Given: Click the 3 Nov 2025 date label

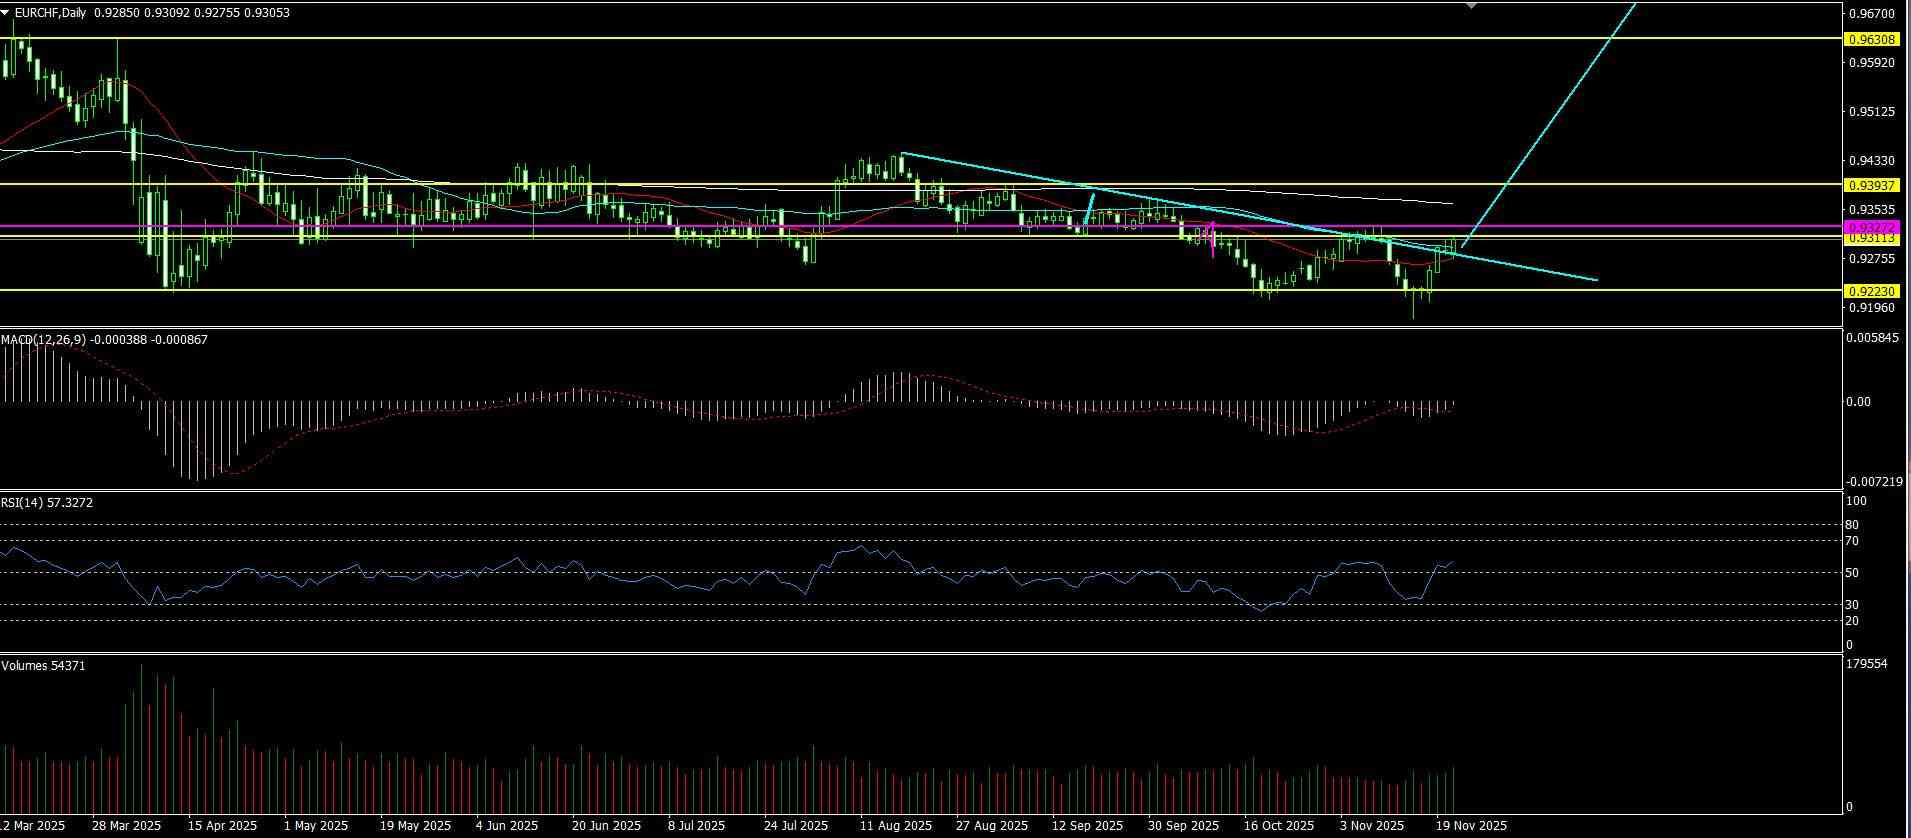Looking at the screenshot, I should (x=1372, y=826).
